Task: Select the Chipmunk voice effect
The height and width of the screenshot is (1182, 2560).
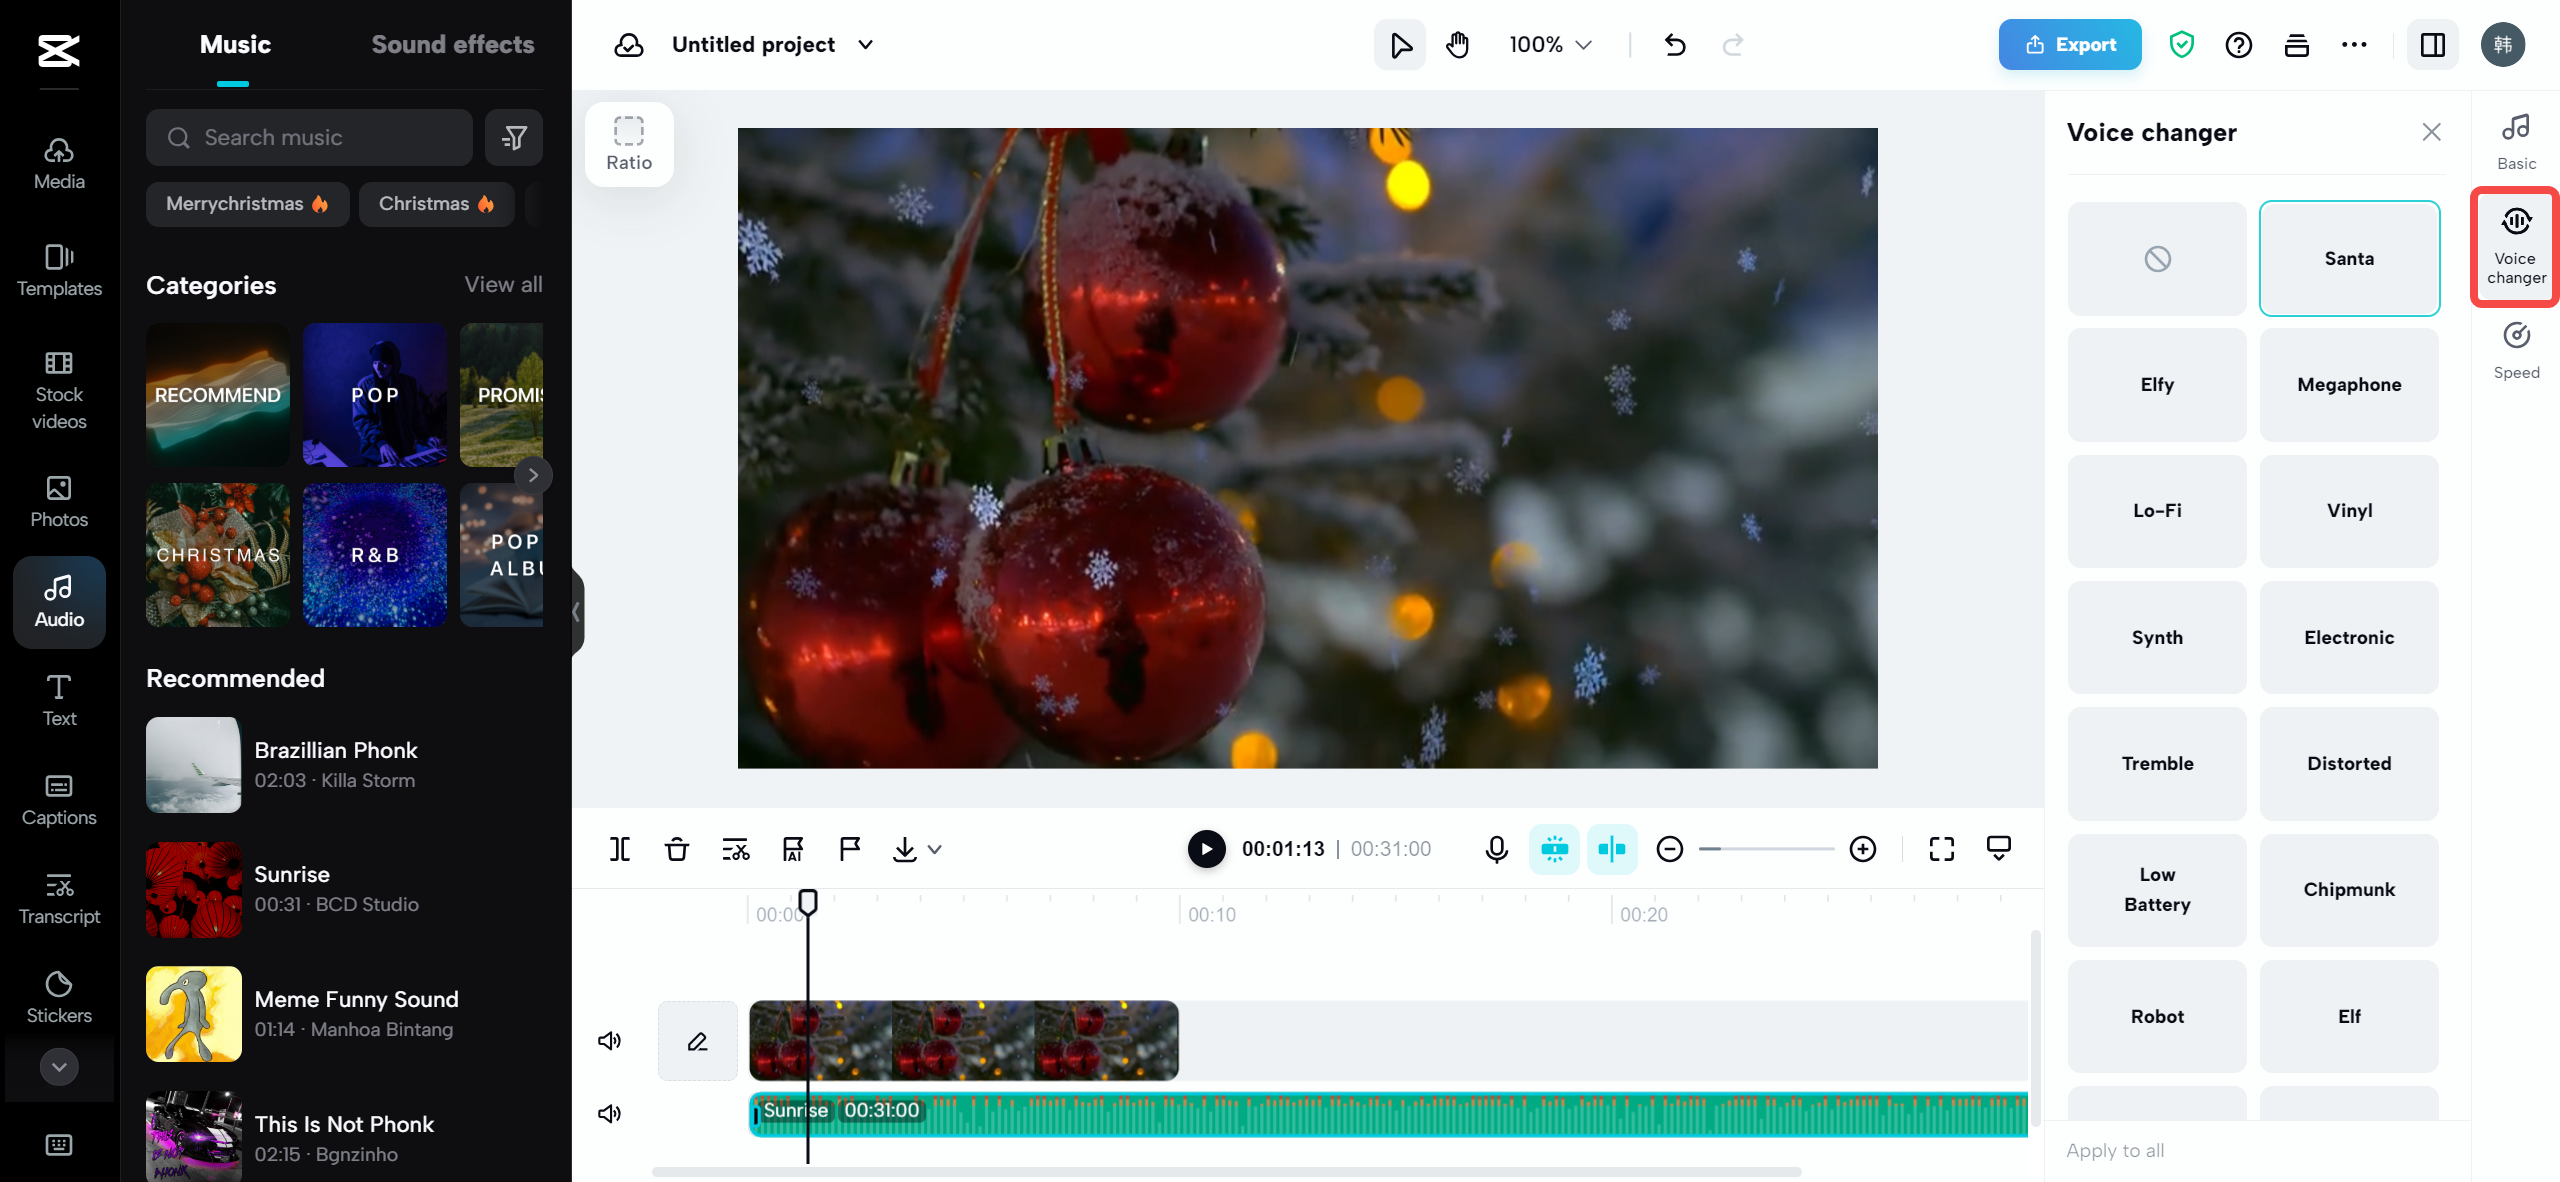Action: coord(2348,890)
